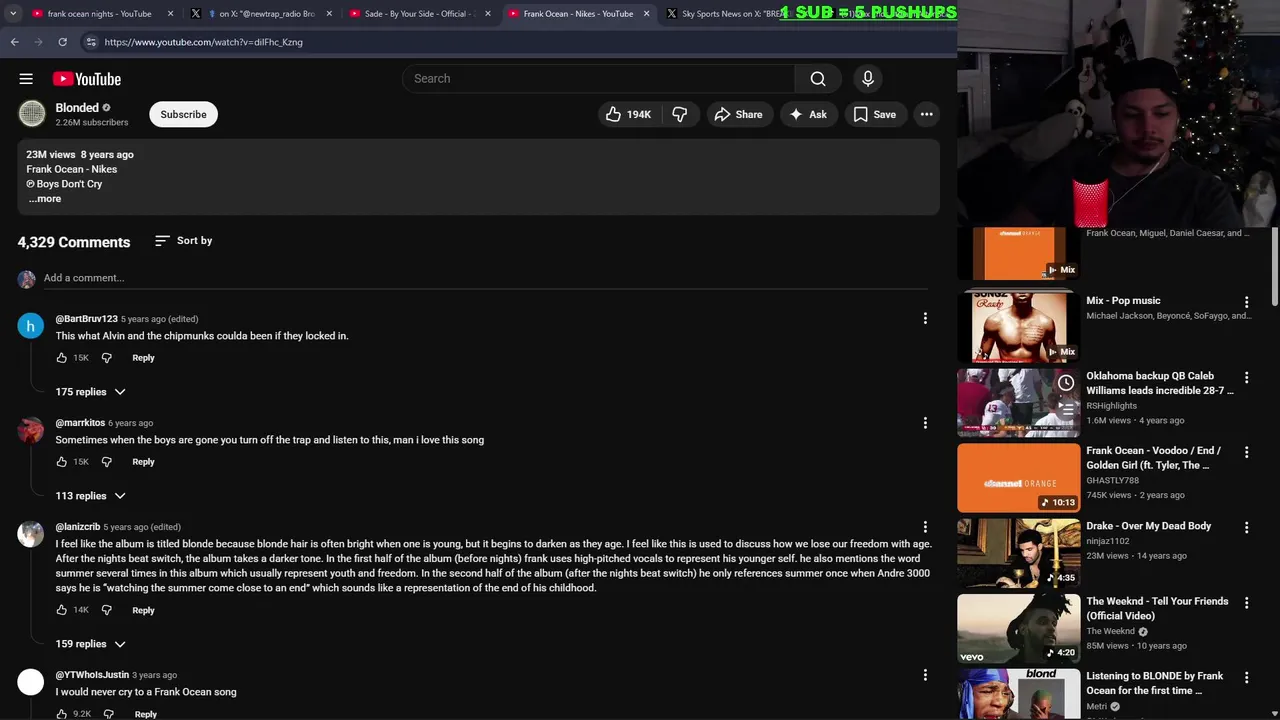Expand 113 replies thread

91,496
